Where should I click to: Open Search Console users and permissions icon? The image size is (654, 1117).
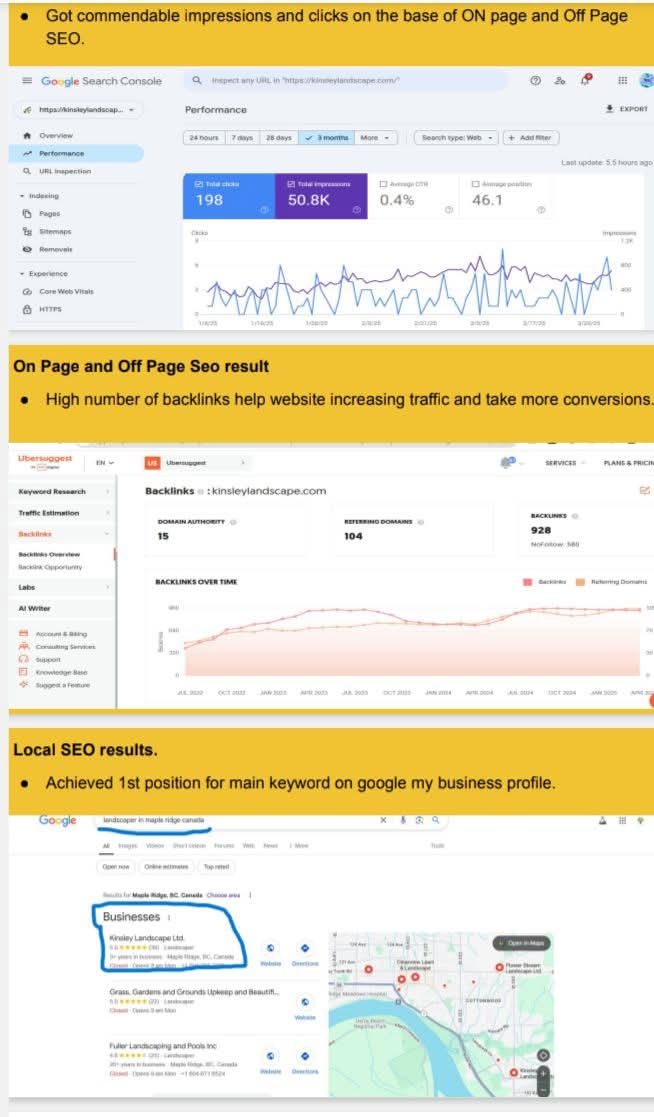560,80
